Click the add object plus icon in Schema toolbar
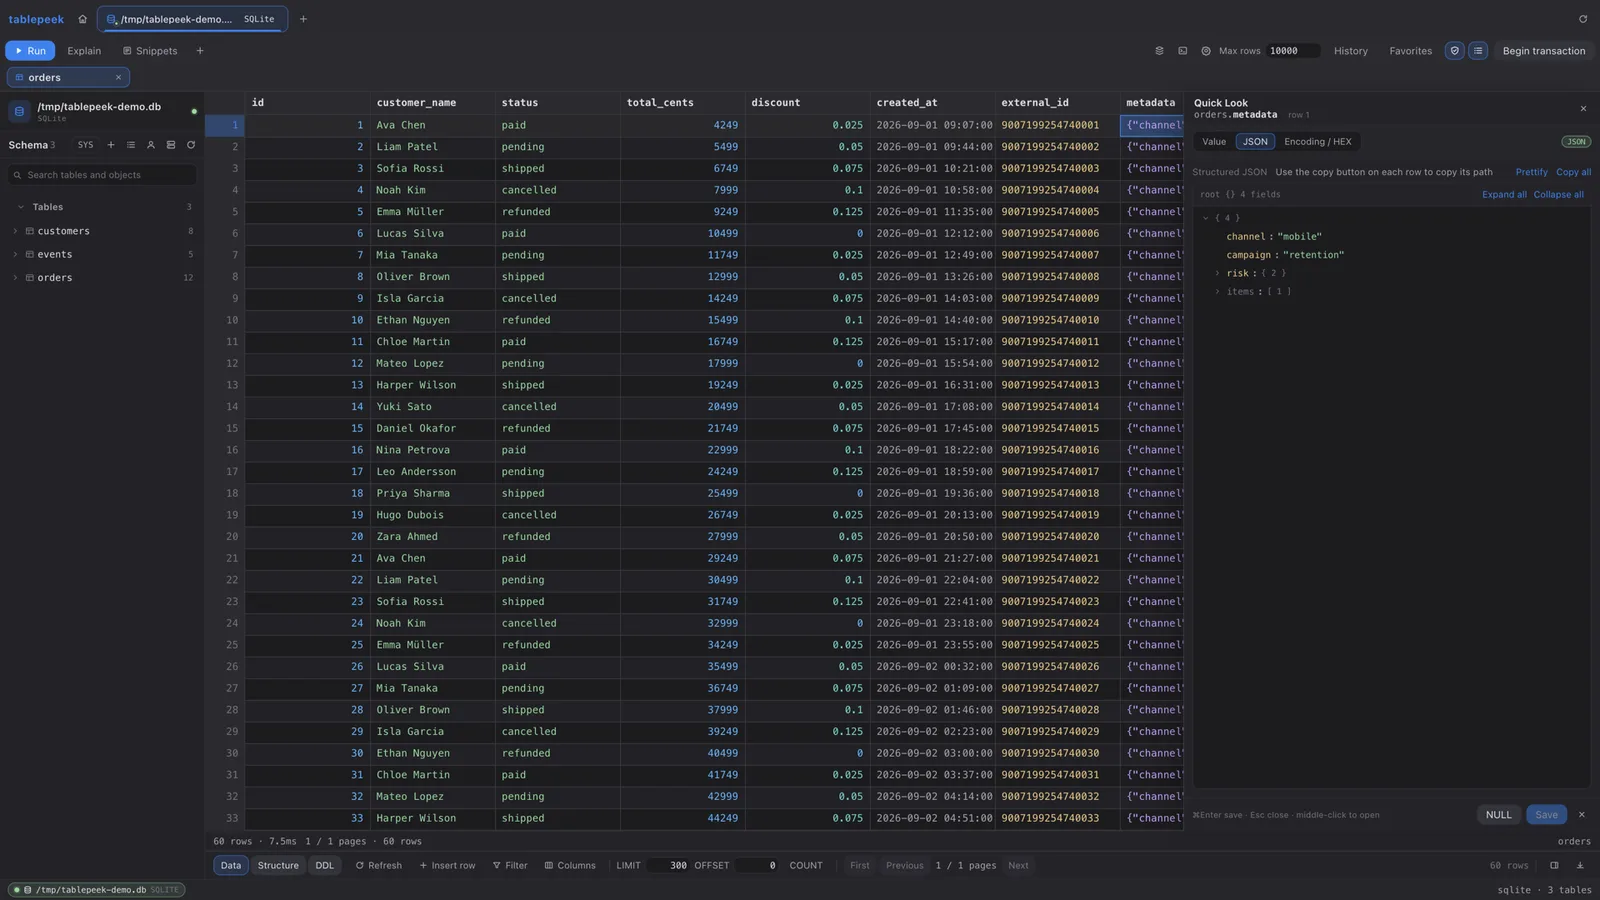Viewport: 1600px width, 900px height. (x=111, y=145)
